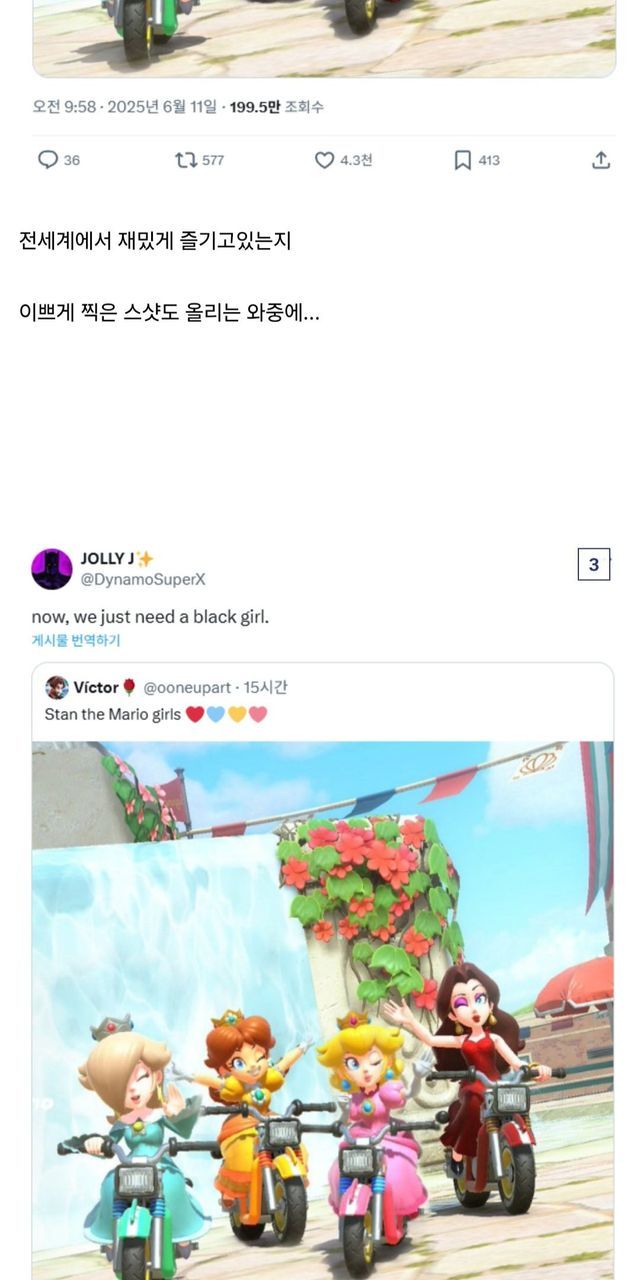Click the retweet arrows icon
Image resolution: width=640 pixels, height=1280 pixels.
point(186,160)
